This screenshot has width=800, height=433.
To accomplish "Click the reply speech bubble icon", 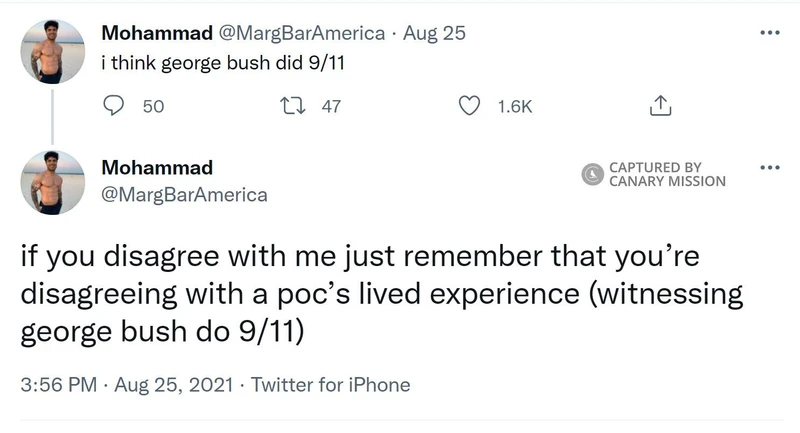I will (115, 105).
